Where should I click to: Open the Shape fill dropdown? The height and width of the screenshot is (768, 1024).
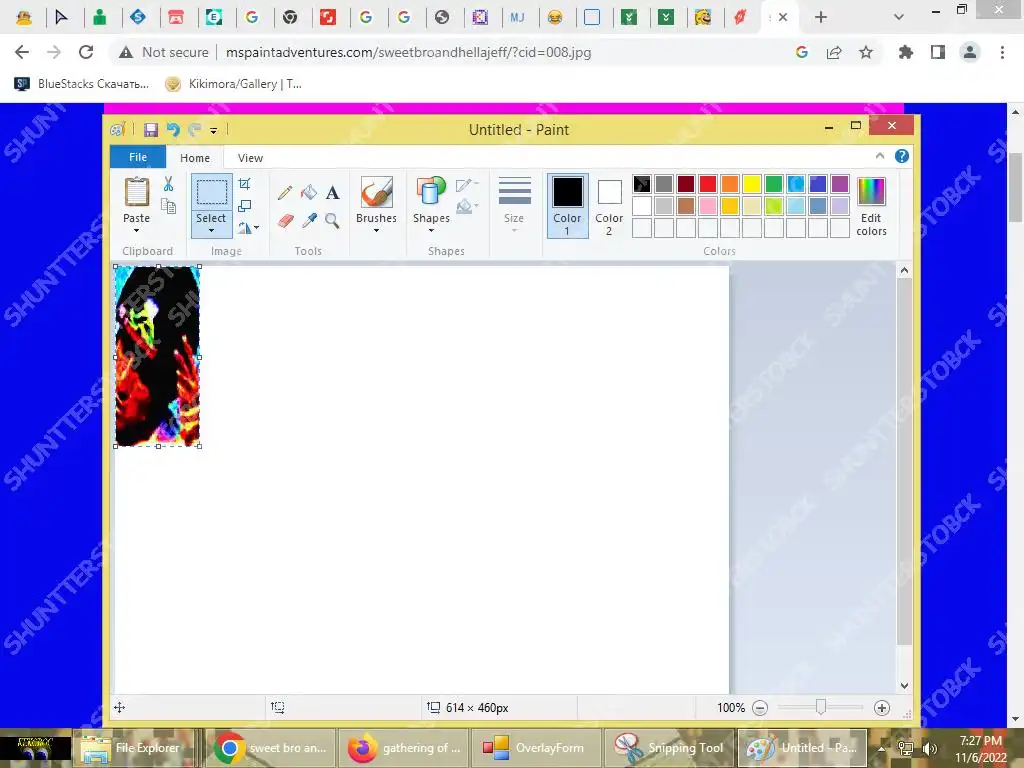[468, 207]
